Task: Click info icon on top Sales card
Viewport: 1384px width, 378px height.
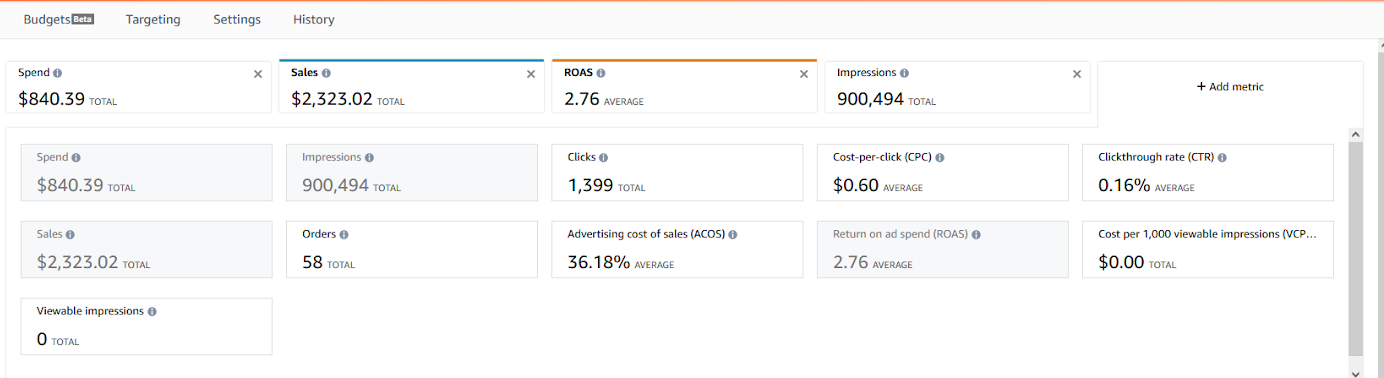Action: coord(326,73)
